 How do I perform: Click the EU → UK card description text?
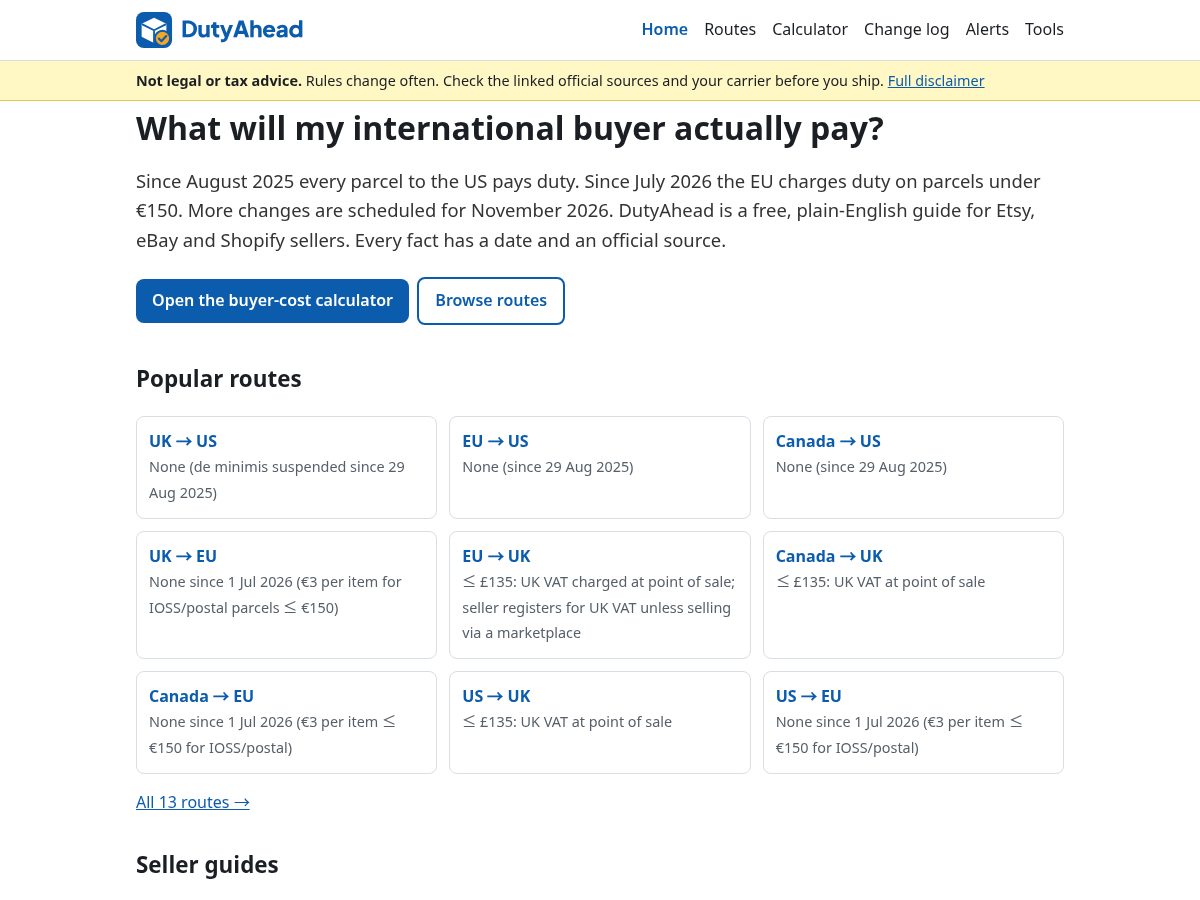[599, 607]
